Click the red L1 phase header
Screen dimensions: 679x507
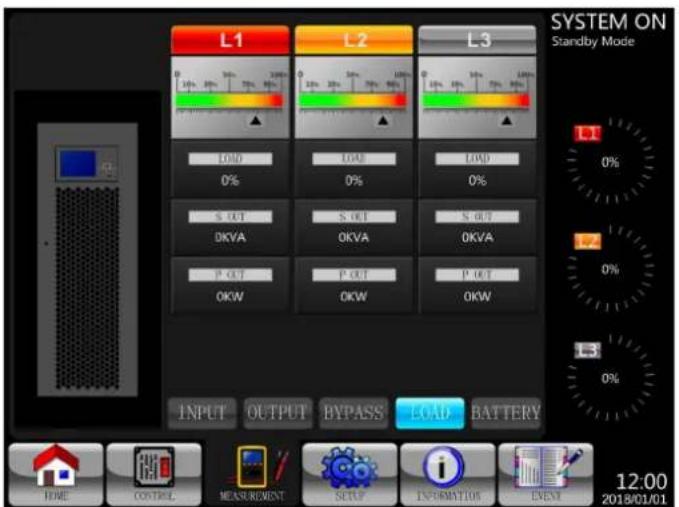click(230, 40)
